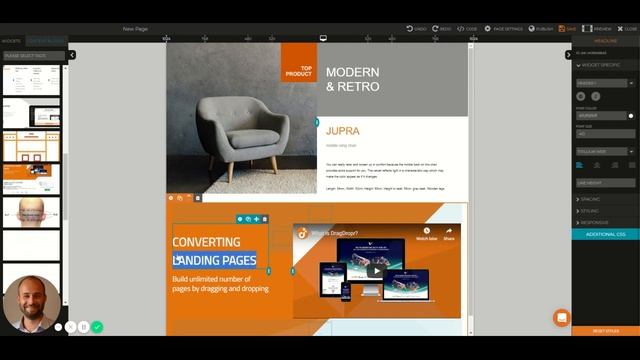Select the bald head block thumbnail

(31, 212)
